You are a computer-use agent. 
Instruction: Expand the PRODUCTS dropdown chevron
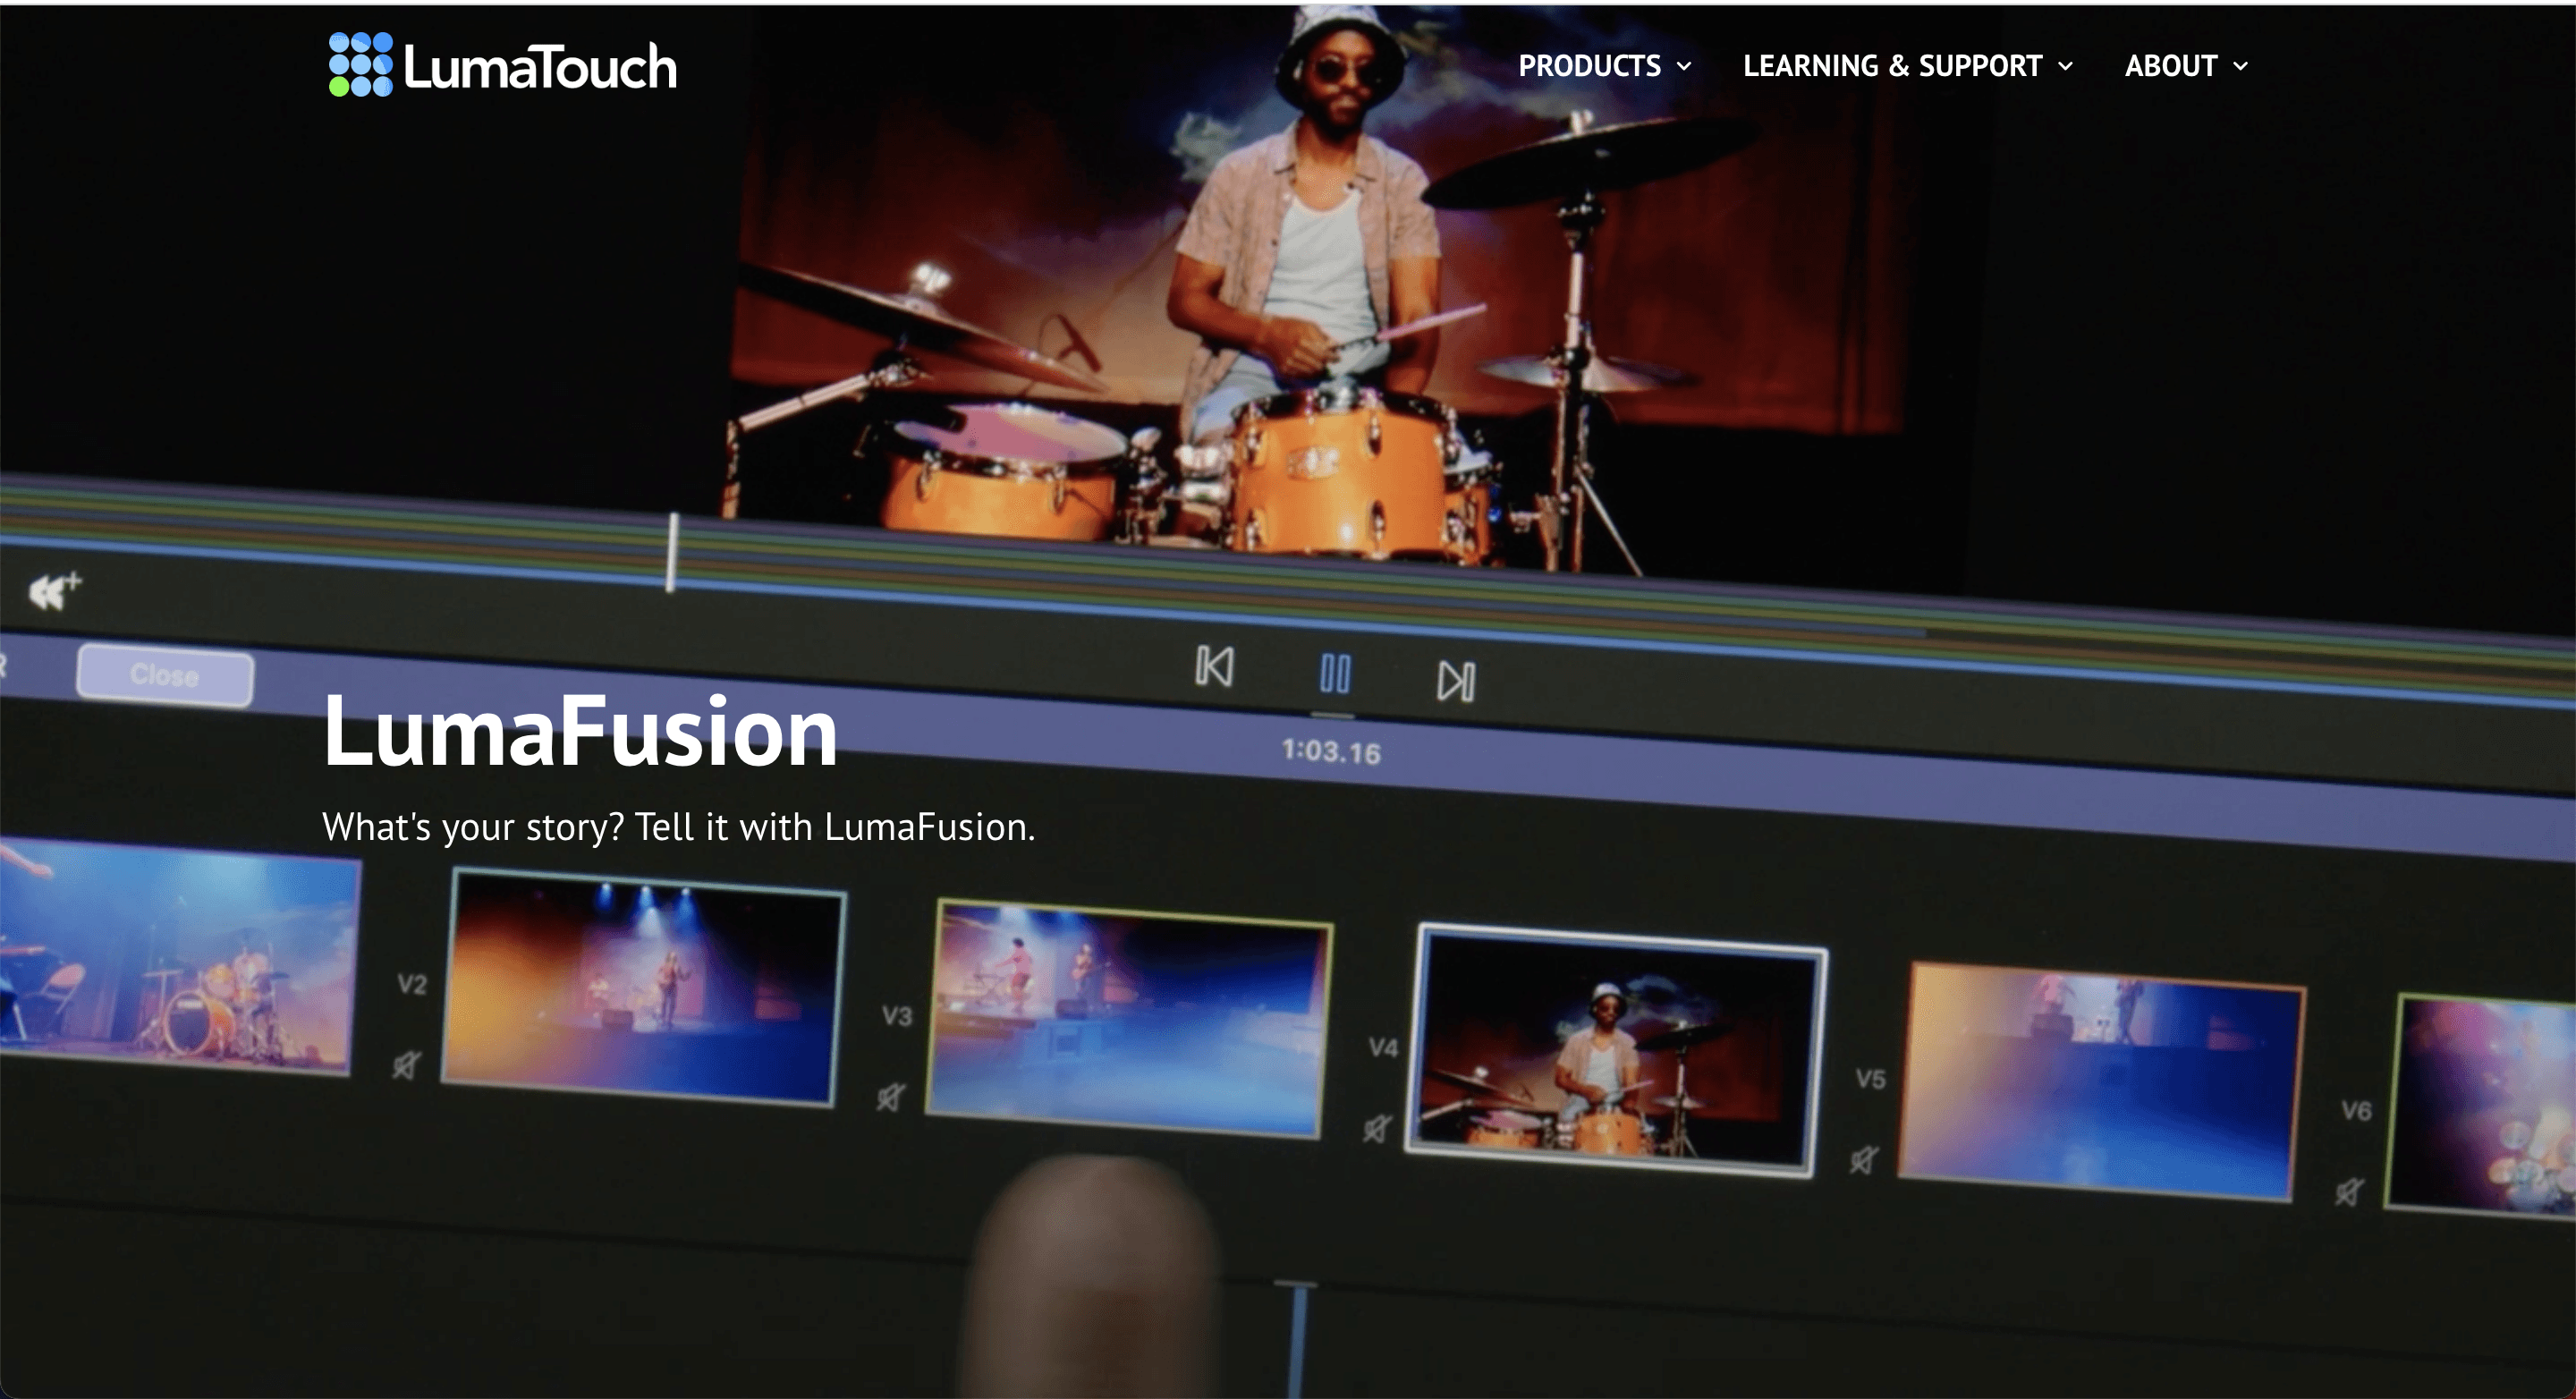pos(1684,67)
